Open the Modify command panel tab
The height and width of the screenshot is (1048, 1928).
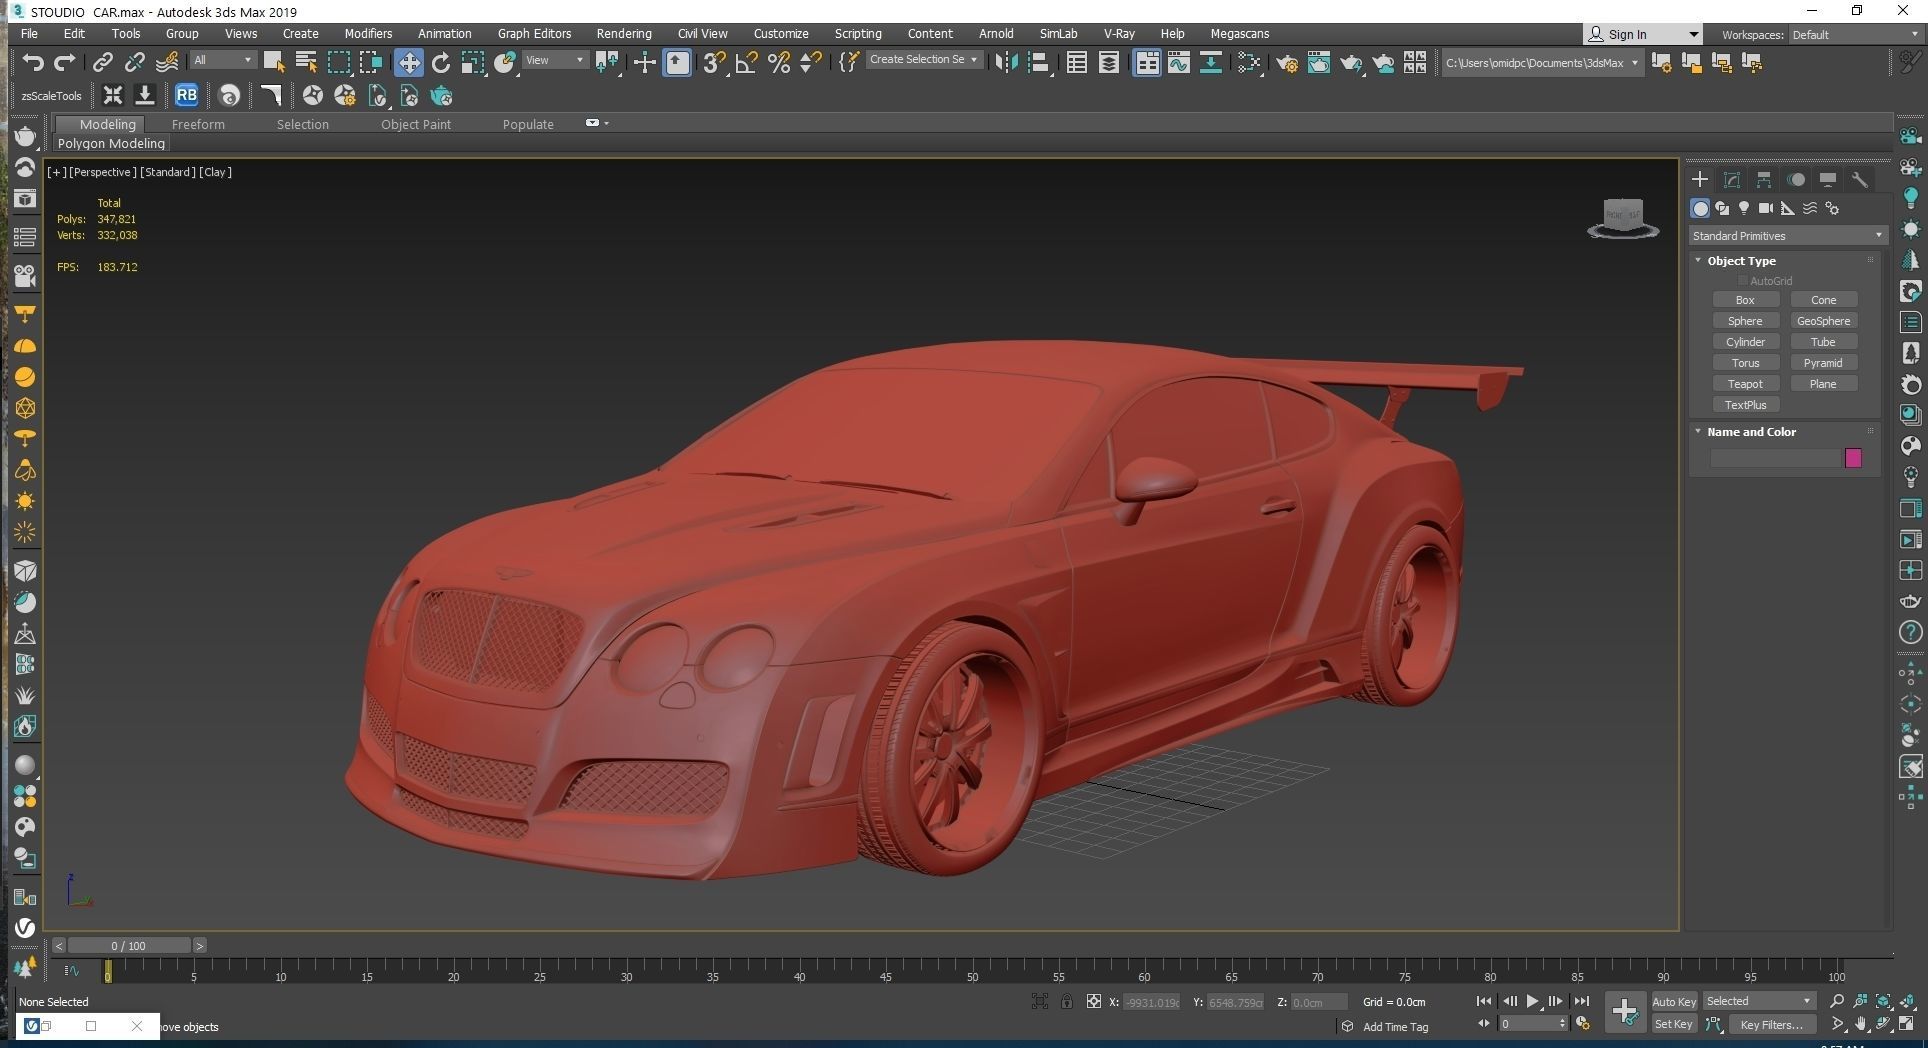click(1732, 180)
